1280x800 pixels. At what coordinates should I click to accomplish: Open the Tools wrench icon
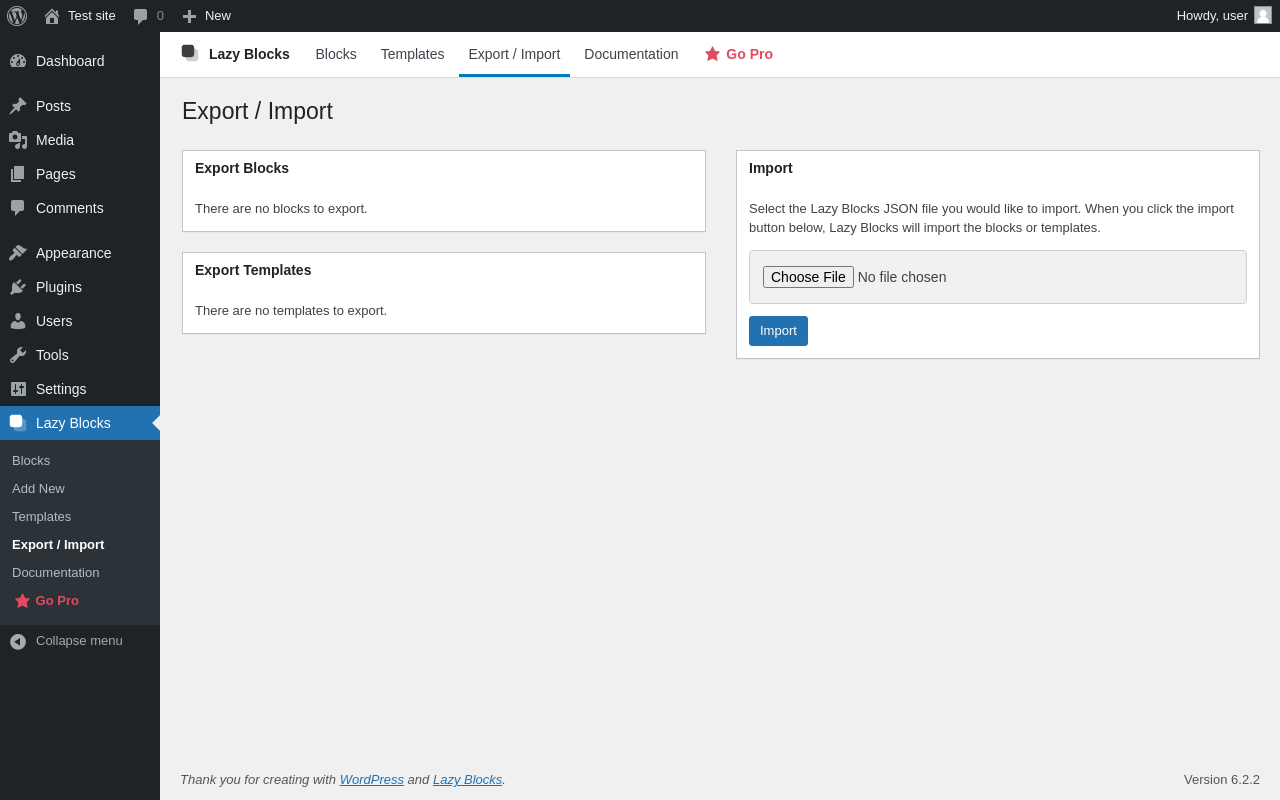pos(18,355)
